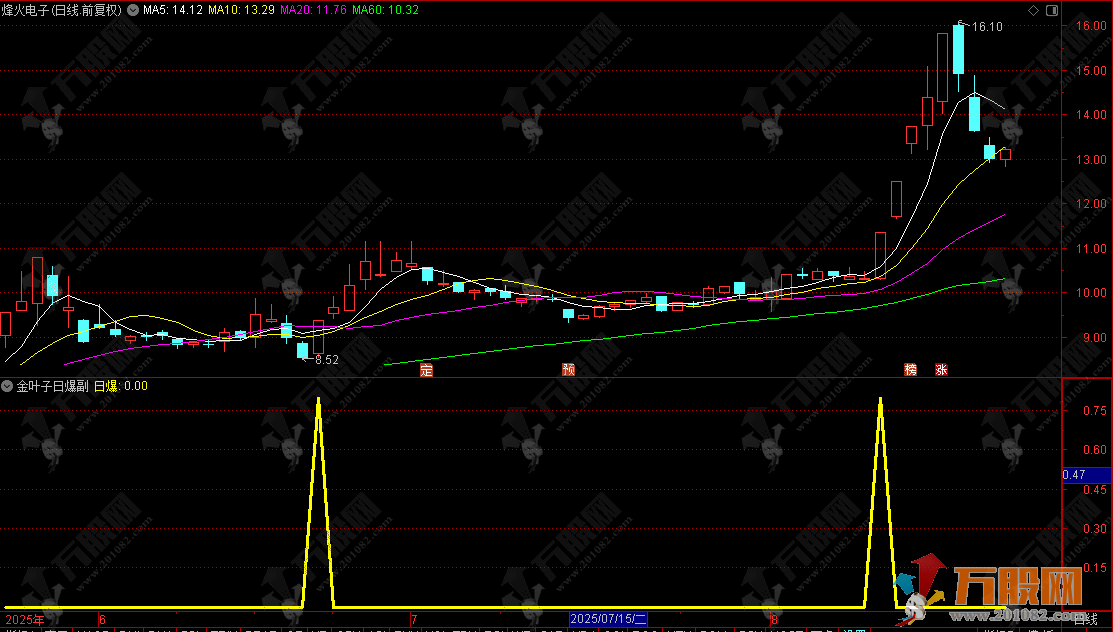The height and width of the screenshot is (632, 1113).
Task: Click the 14.00 price axis label
Action: point(1091,114)
